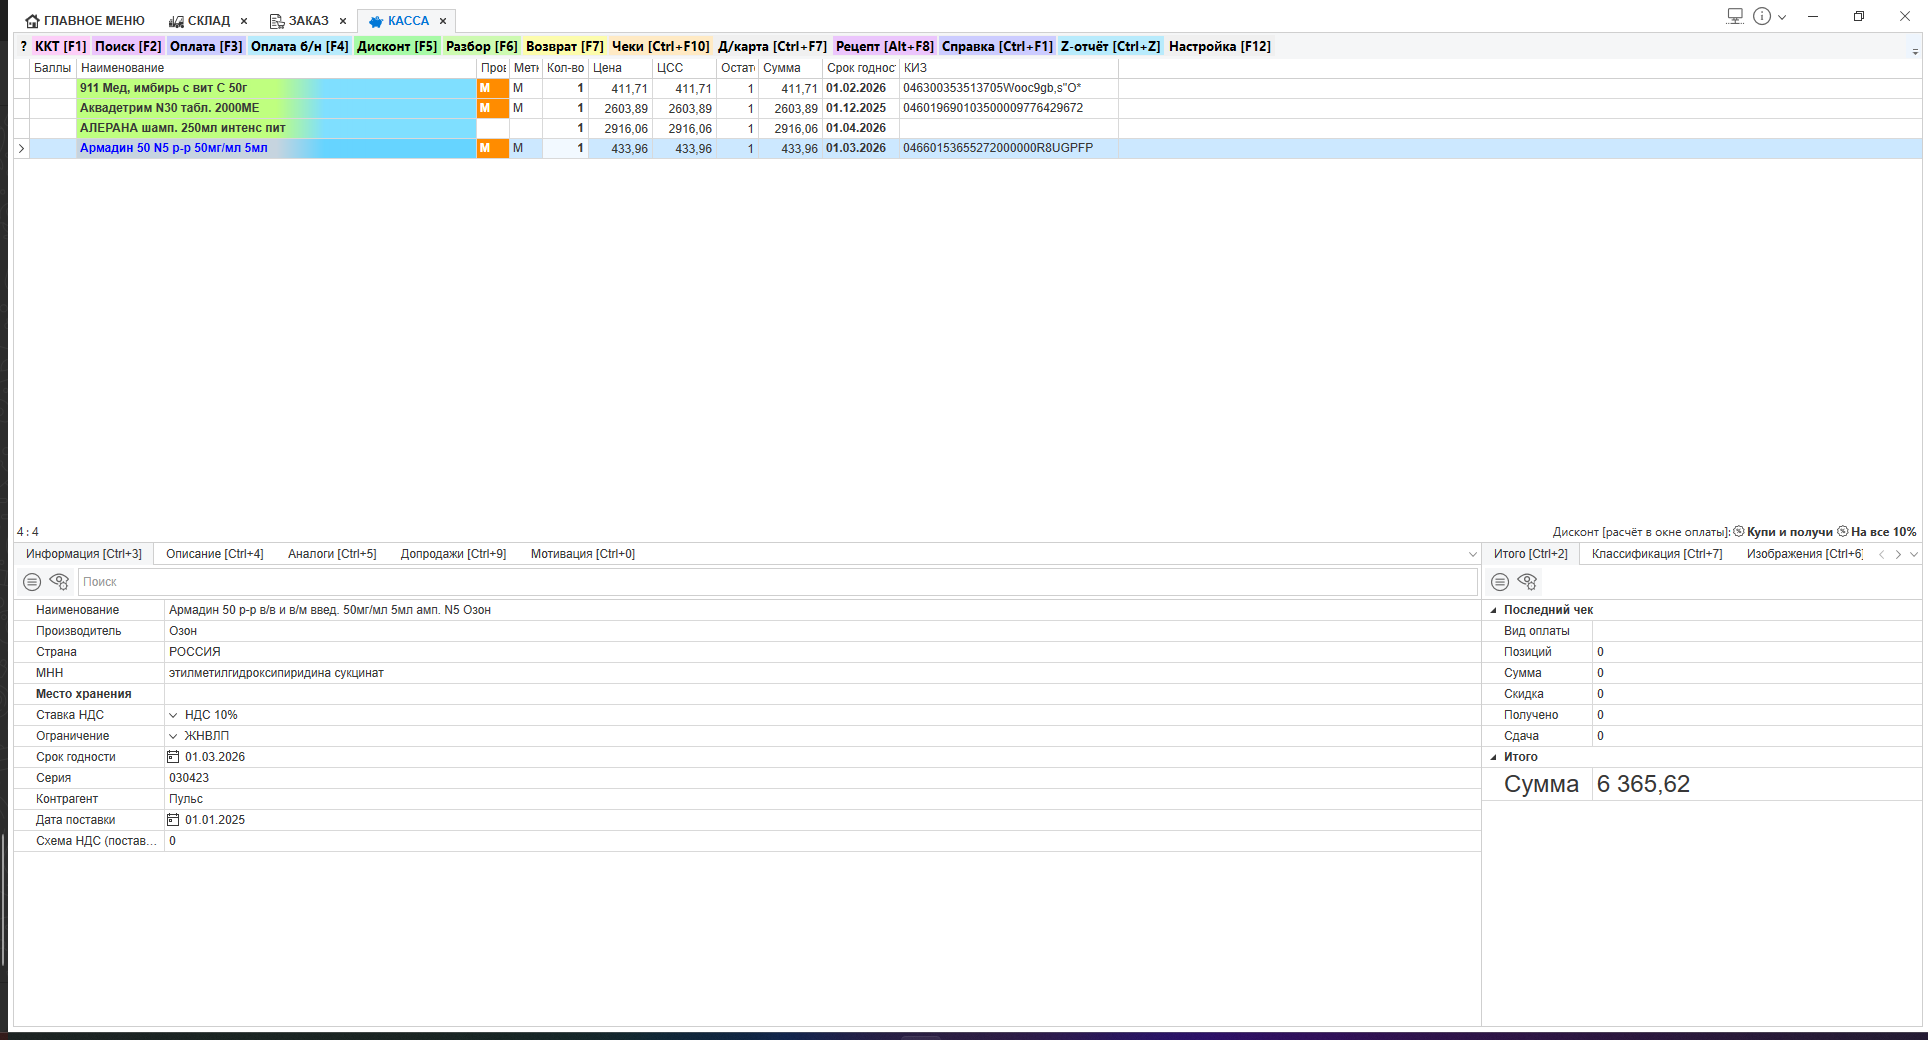The image size is (1928, 1040).
Task: Open the right panel tabs list dropdown
Action: [x=1914, y=554]
